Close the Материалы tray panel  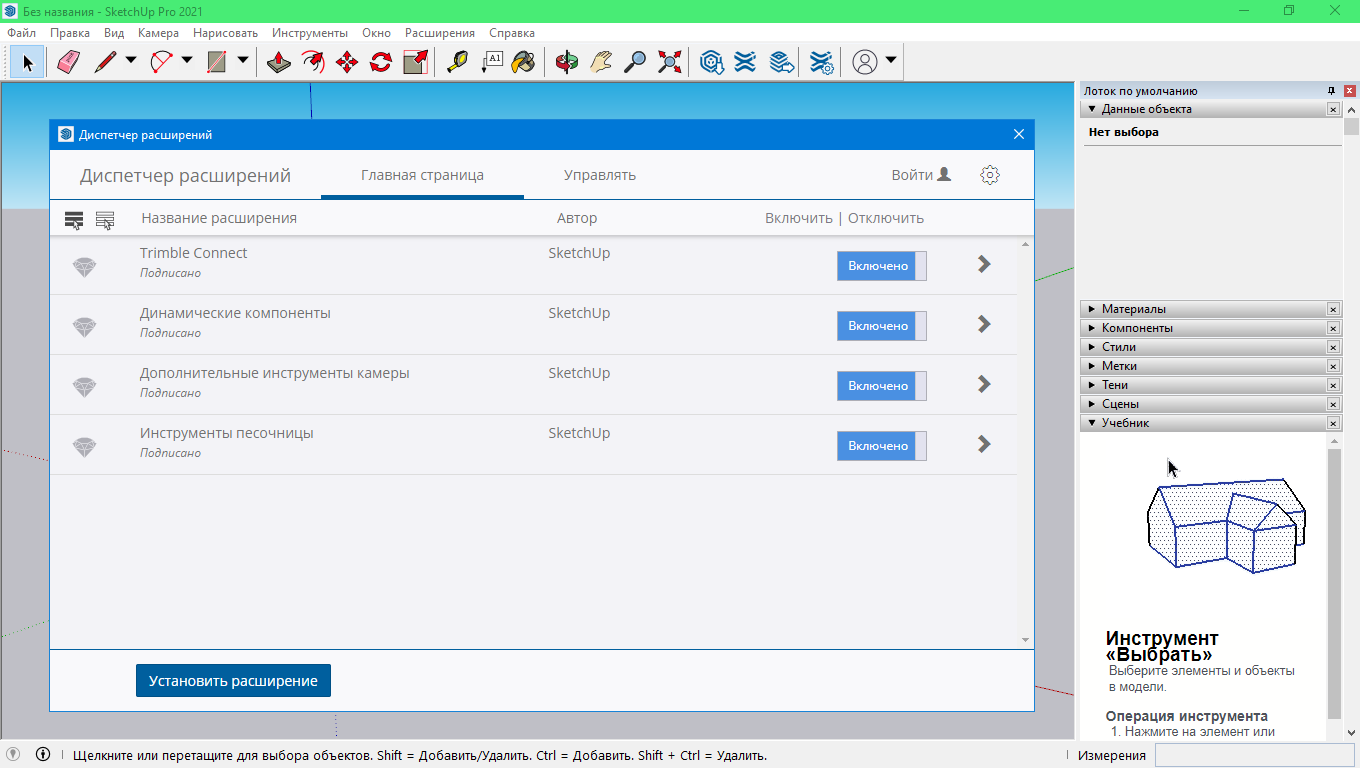click(1333, 309)
